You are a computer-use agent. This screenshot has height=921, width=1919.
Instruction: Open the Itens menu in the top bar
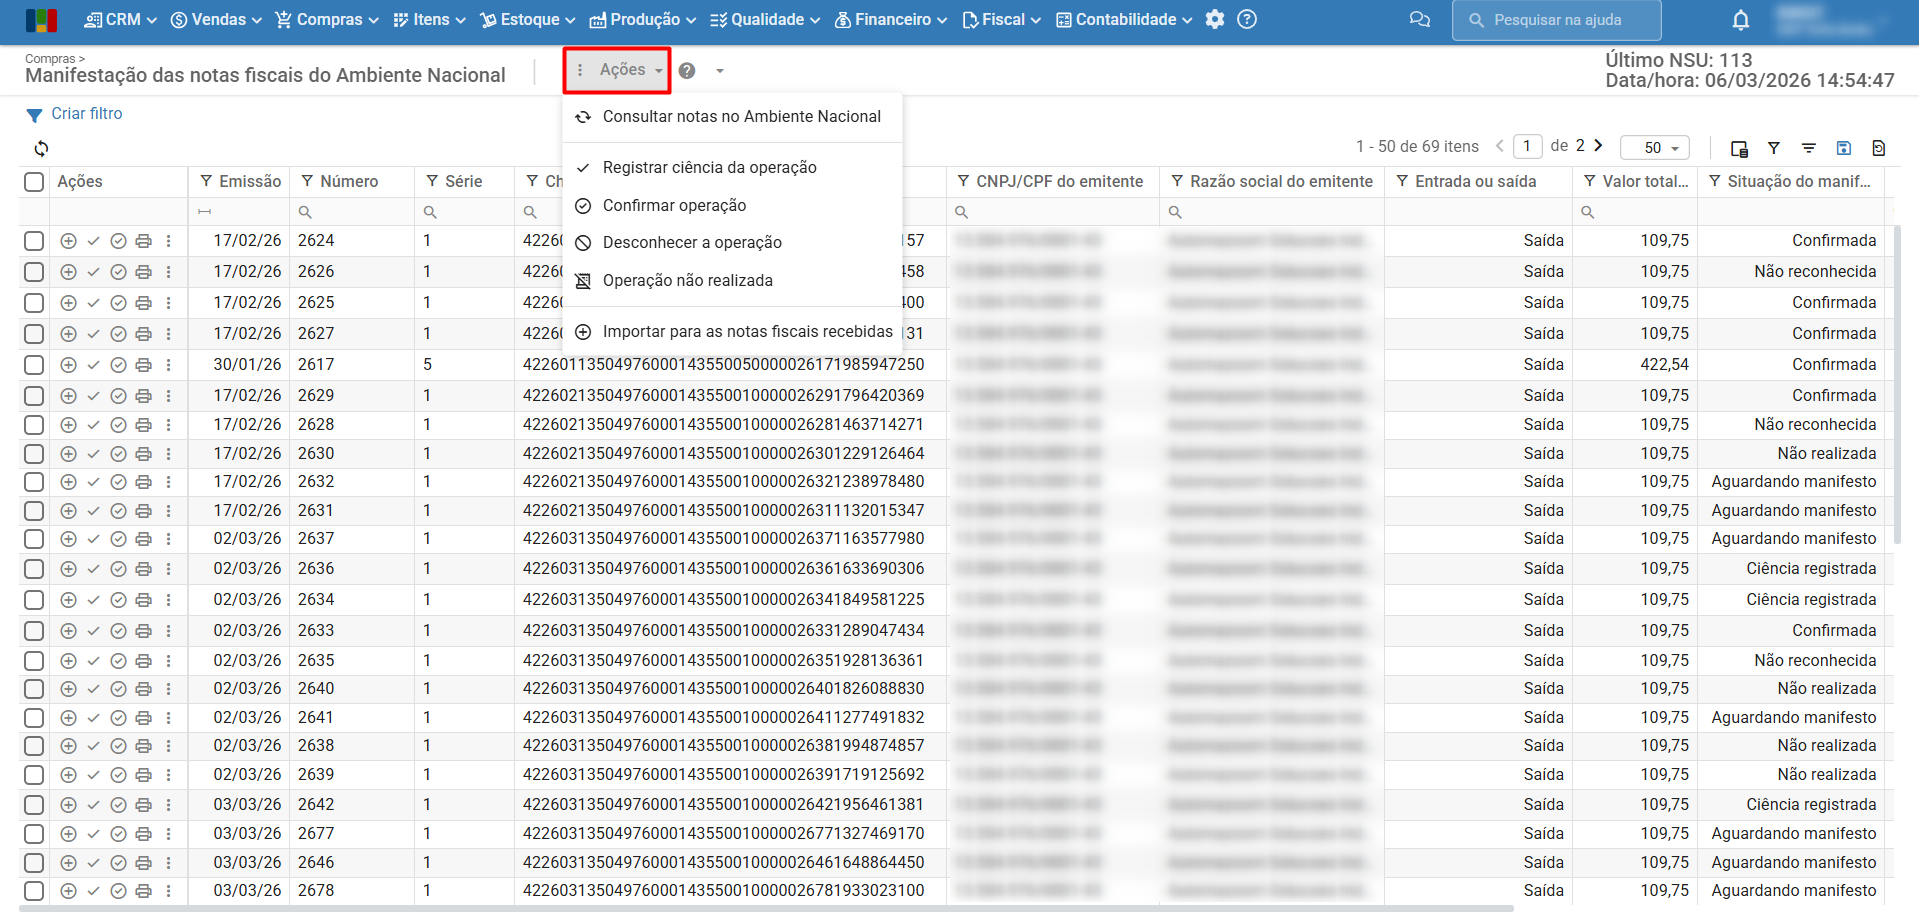tap(429, 20)
